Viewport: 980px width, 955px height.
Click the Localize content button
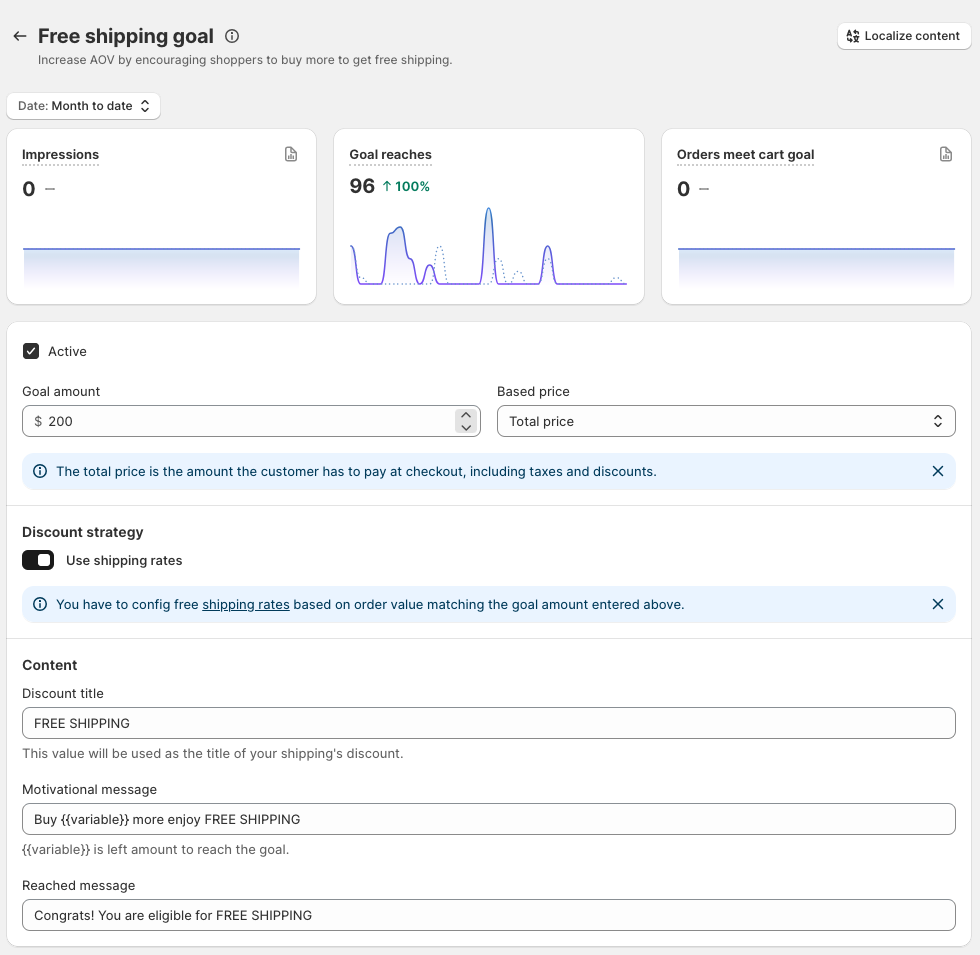click(x=903, y=36)
